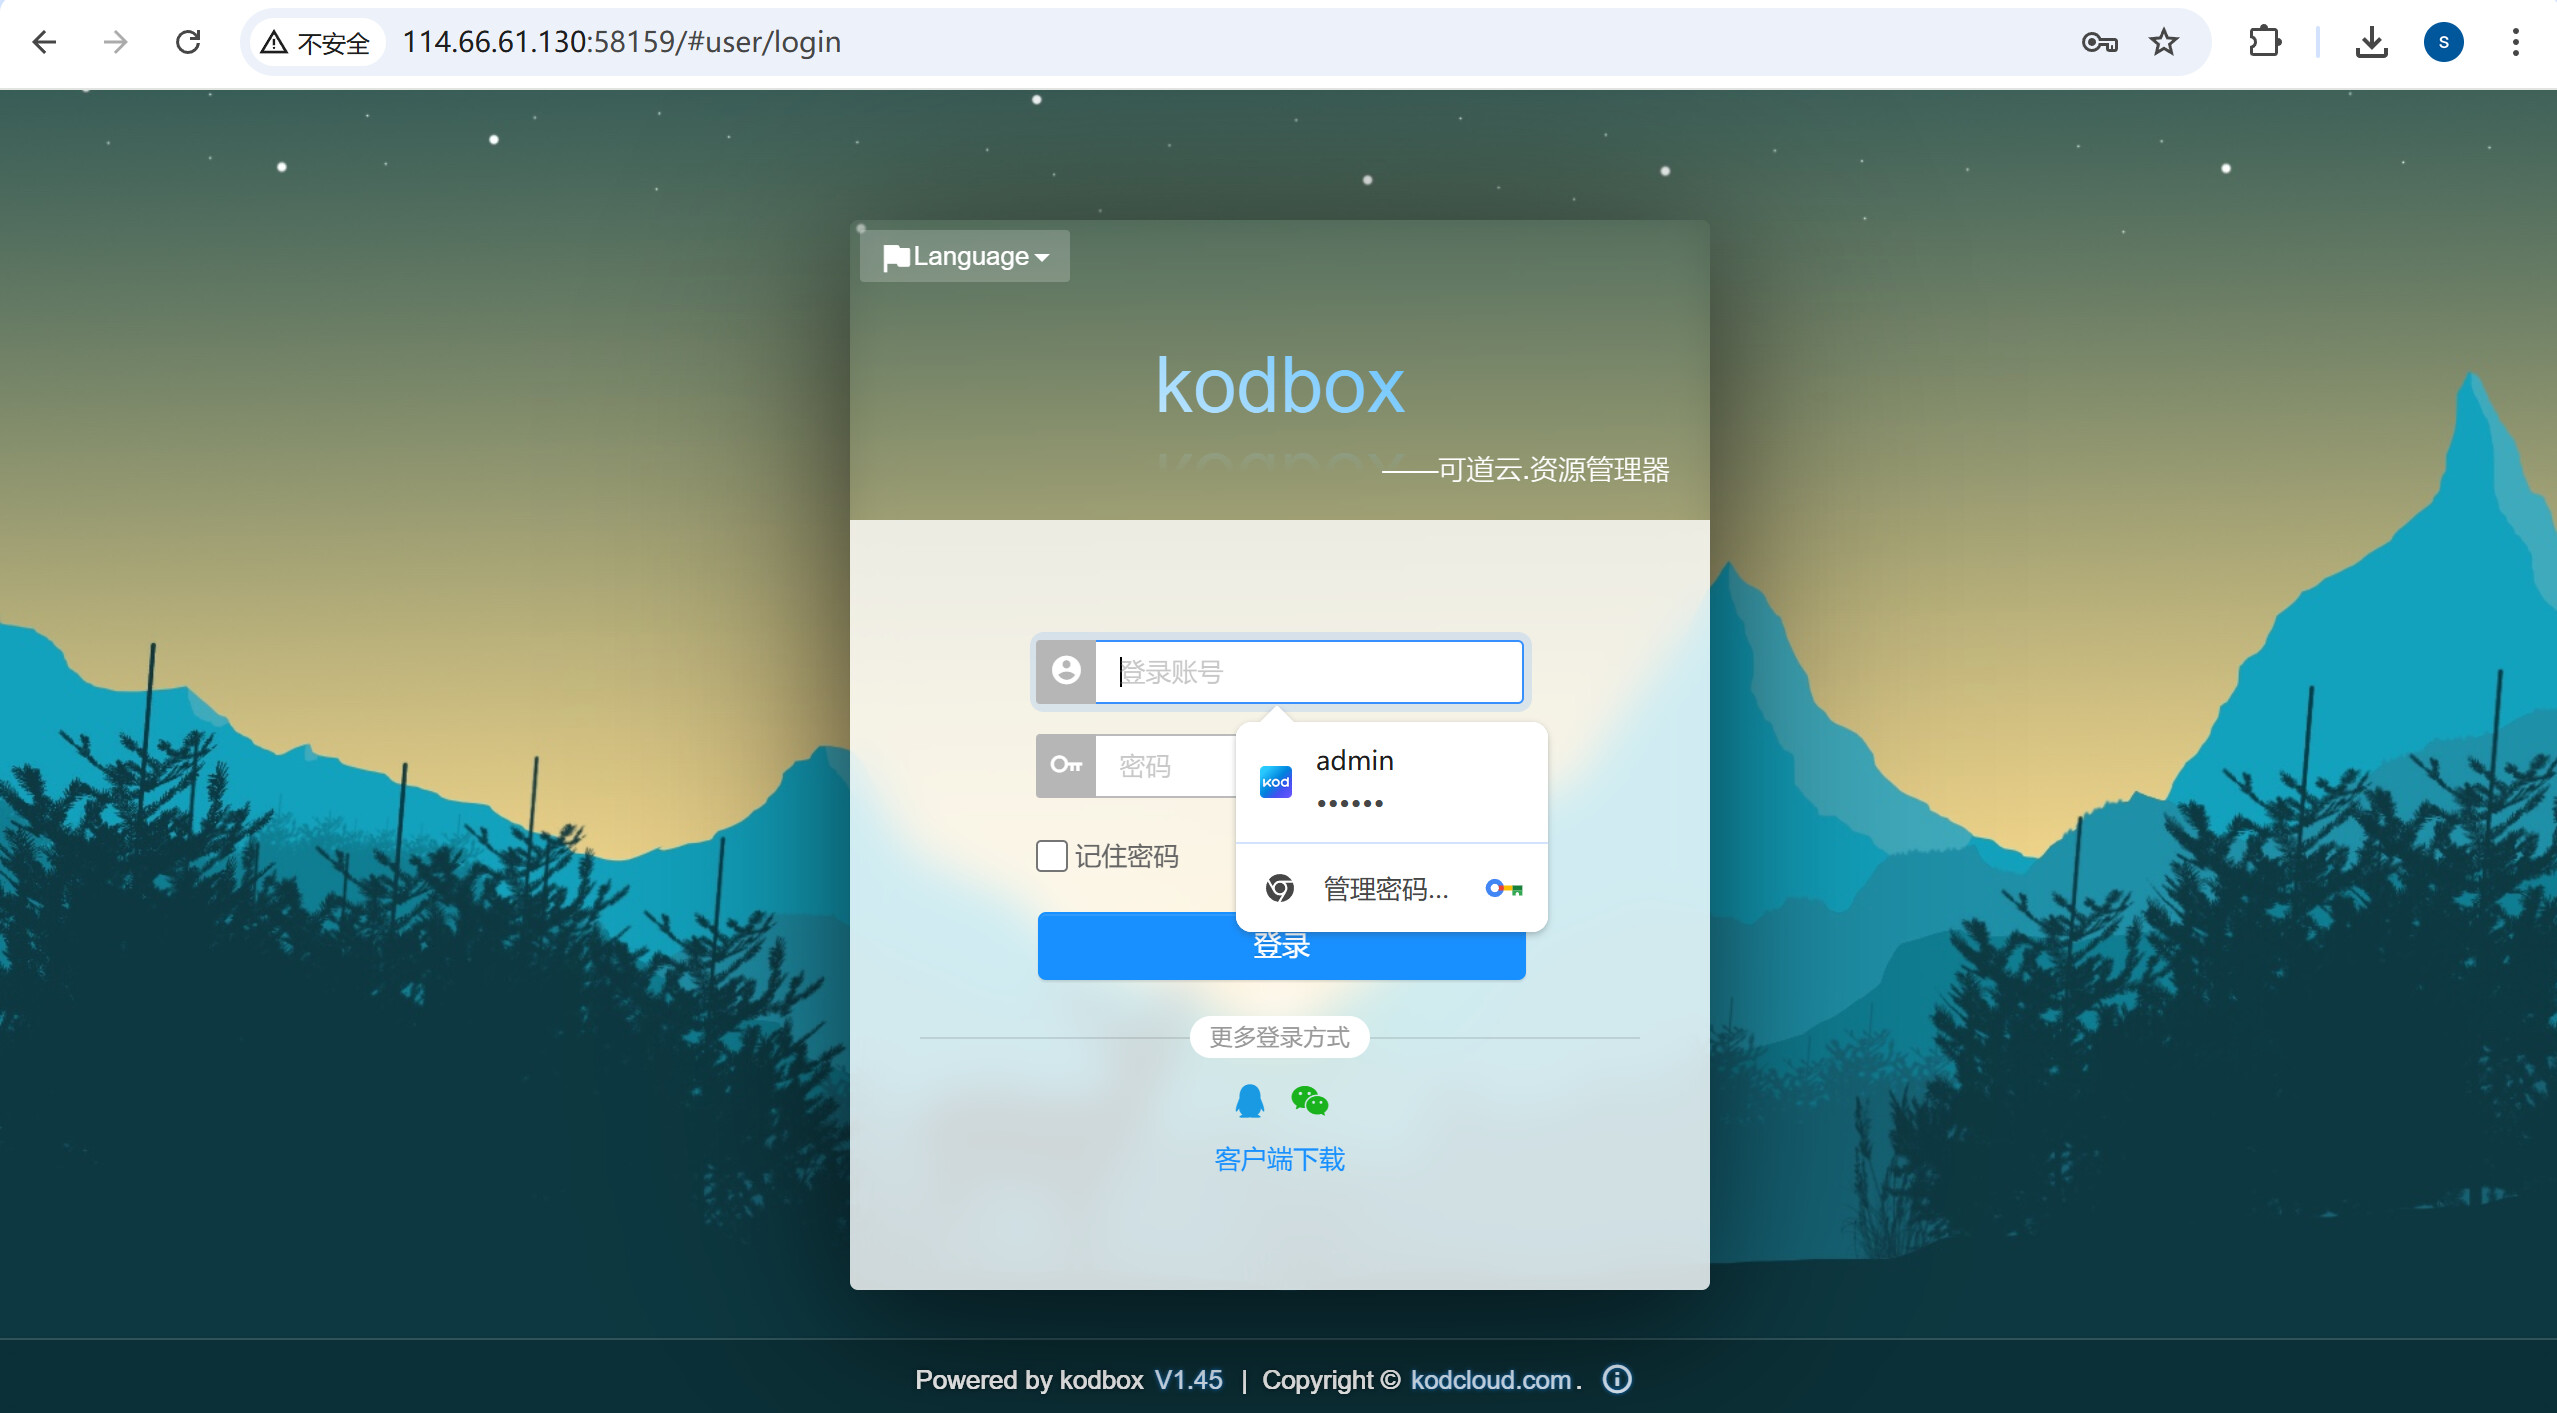2557x1413 pixels.
Task: Click the QQ penguin login icon
Action: point(1249,1101)
